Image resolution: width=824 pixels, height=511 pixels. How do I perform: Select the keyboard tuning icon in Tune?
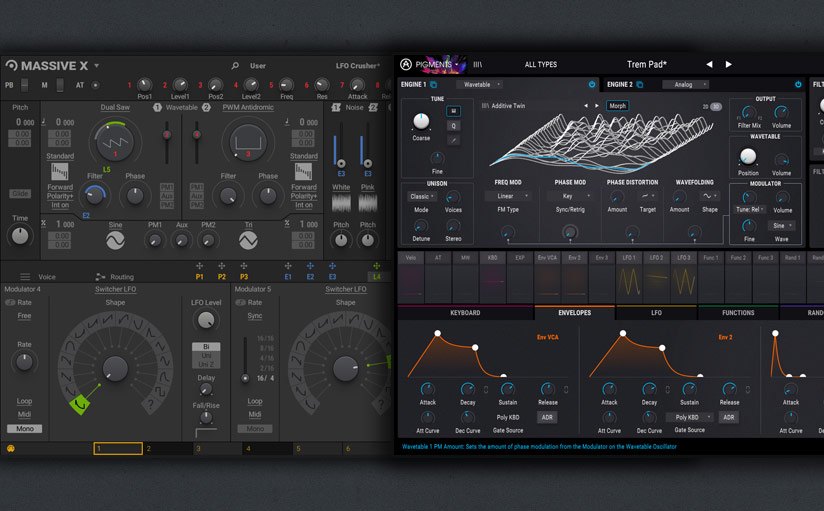pos(453,111)
